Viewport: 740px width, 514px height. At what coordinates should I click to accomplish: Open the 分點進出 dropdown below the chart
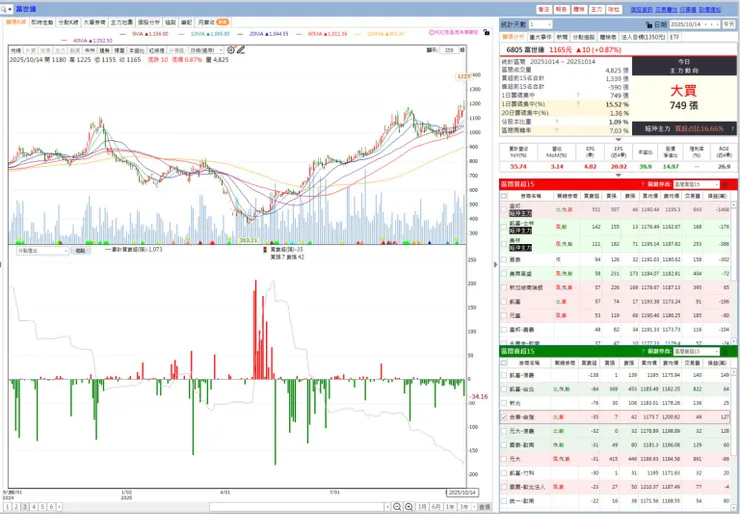tap(42, 251)
